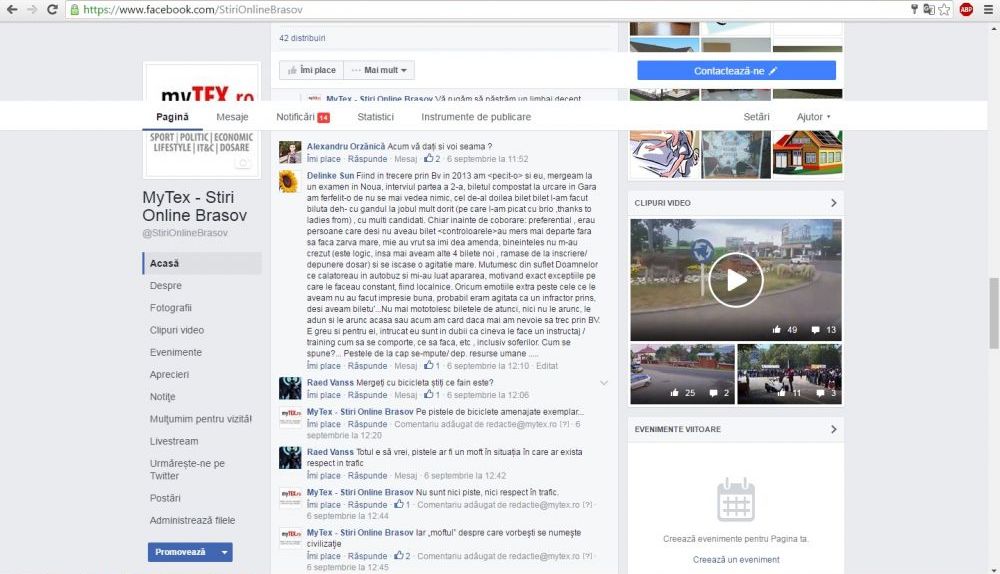Image resolution: width=1000 pixels, height=574 pixels.
Task: Open the Setări tab
Action: pyautogui.click(x=756, y=117)
